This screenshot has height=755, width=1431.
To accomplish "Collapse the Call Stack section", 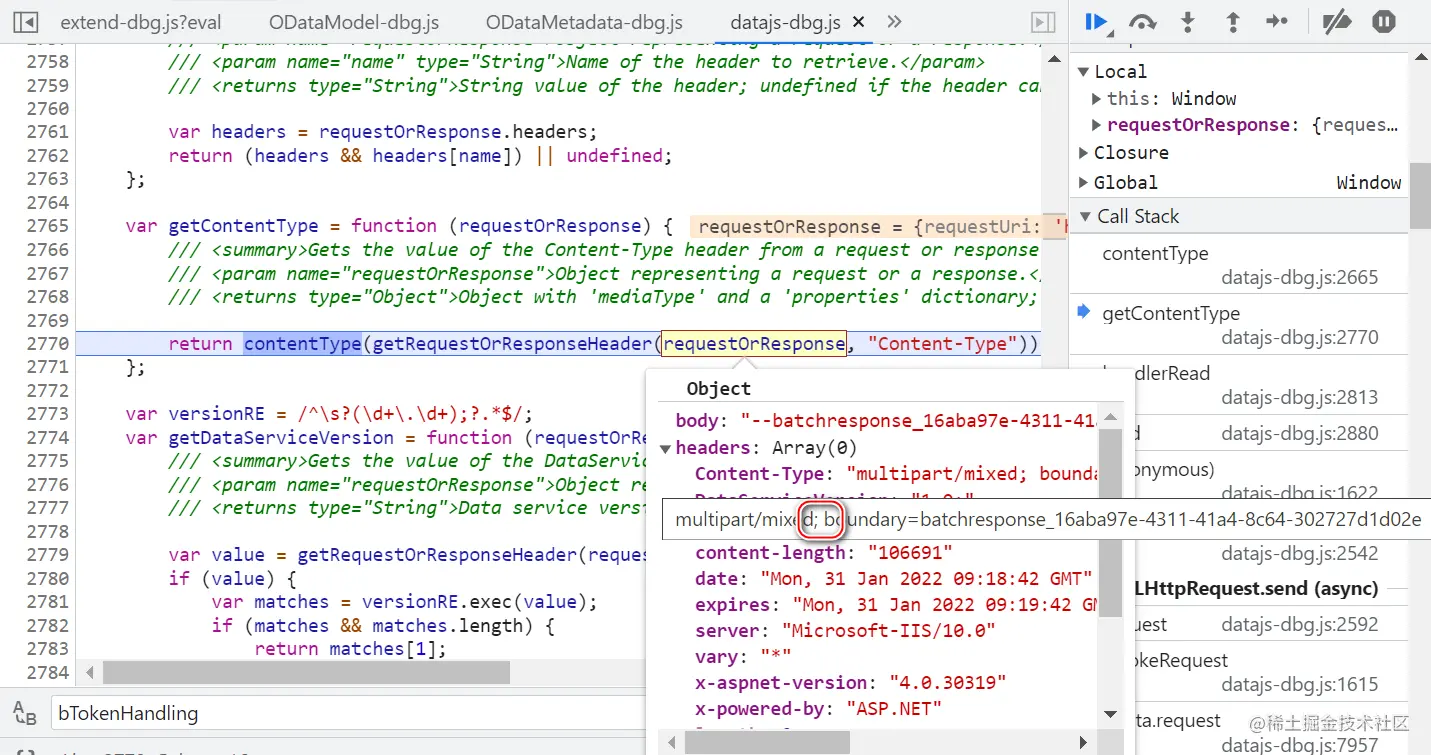I will [x=1083, y=216].
